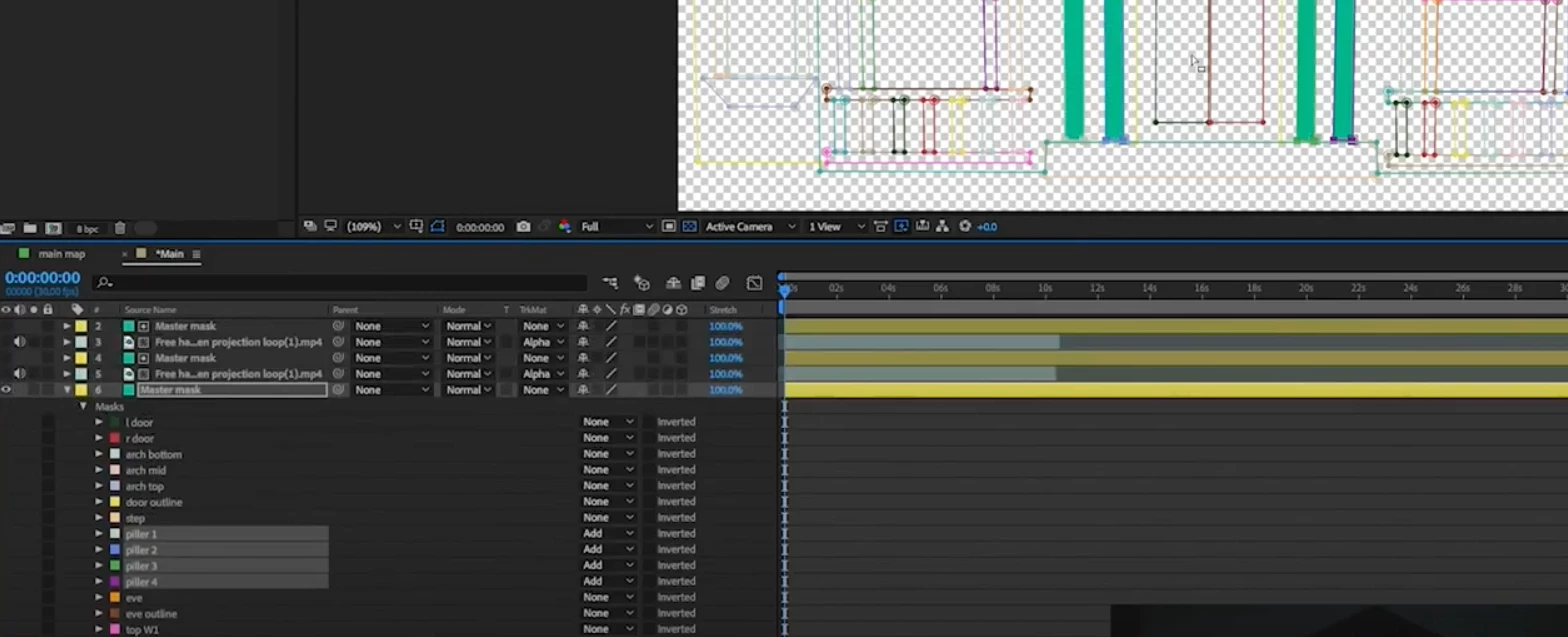This screenshot has width=1568, height=637.
Task: Open the Graph Editor in timeline
Action: point(754,283)
